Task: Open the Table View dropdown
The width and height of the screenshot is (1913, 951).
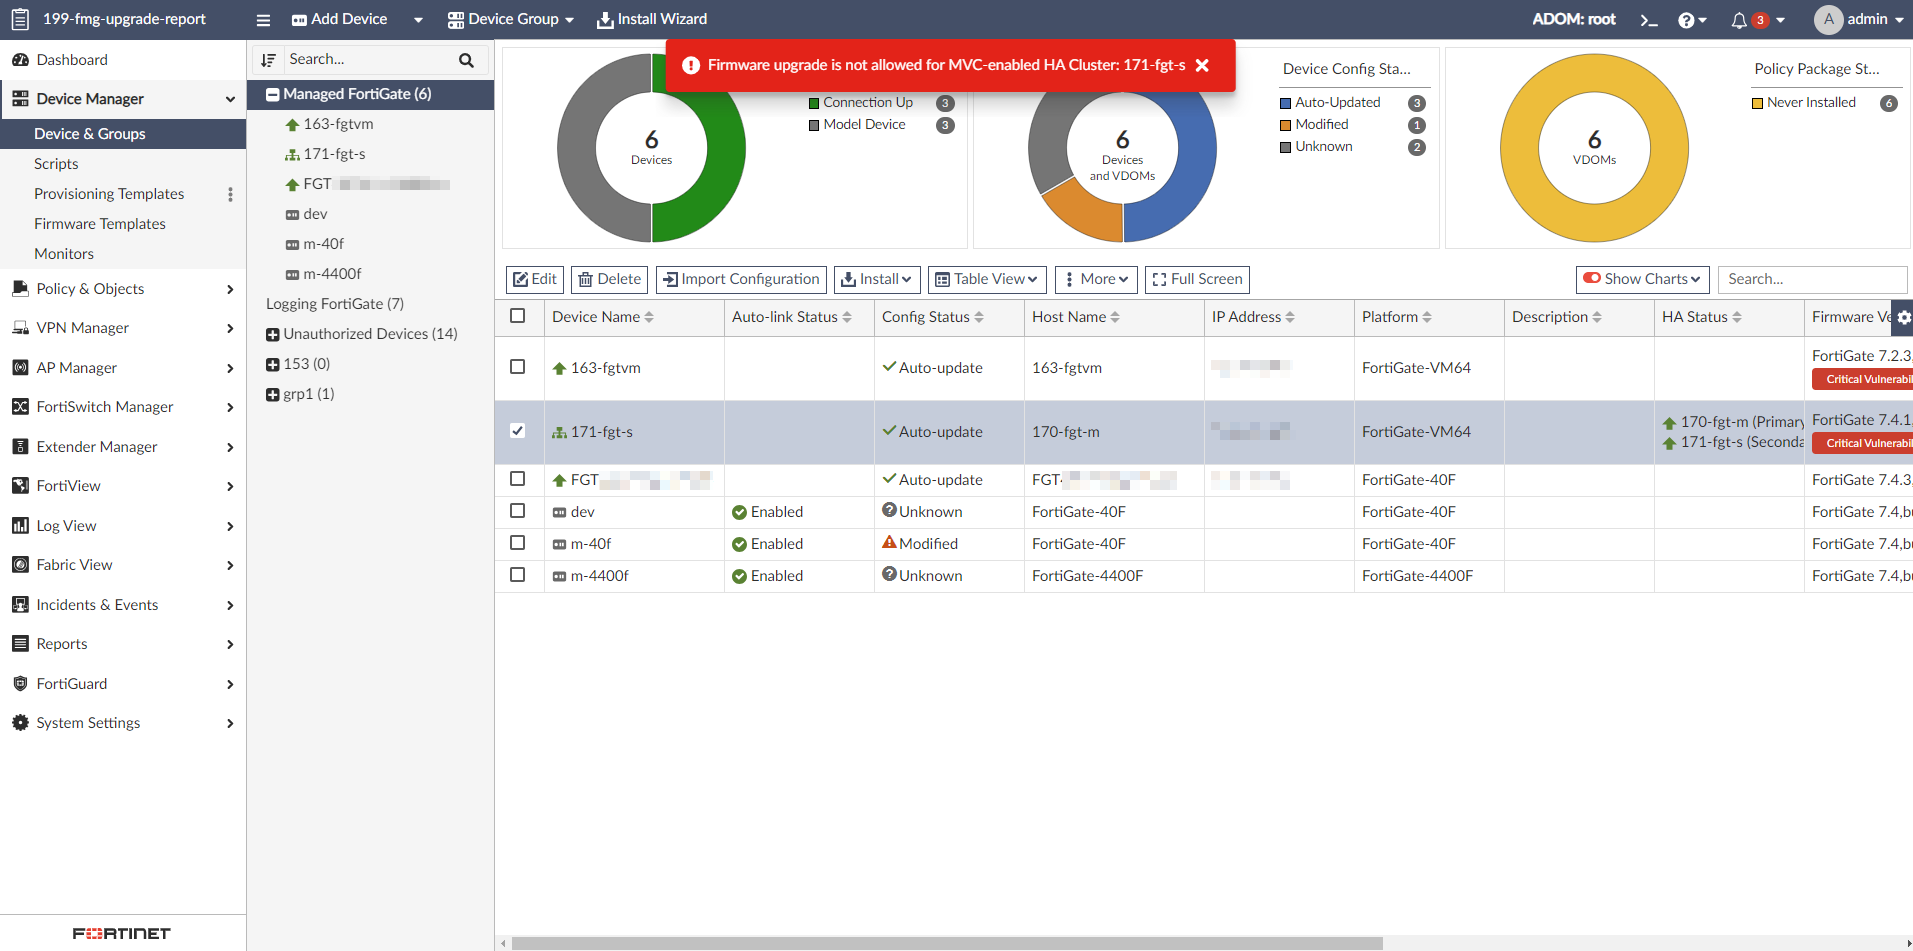Action: [x=986, y=279]
